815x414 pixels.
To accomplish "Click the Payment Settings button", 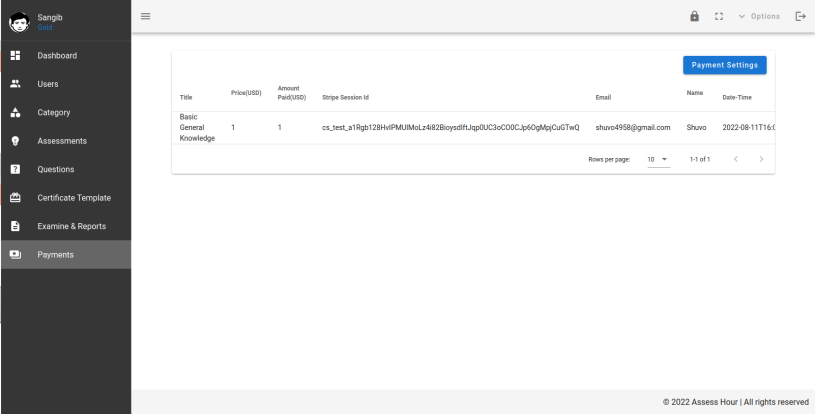I will point(724,65).
